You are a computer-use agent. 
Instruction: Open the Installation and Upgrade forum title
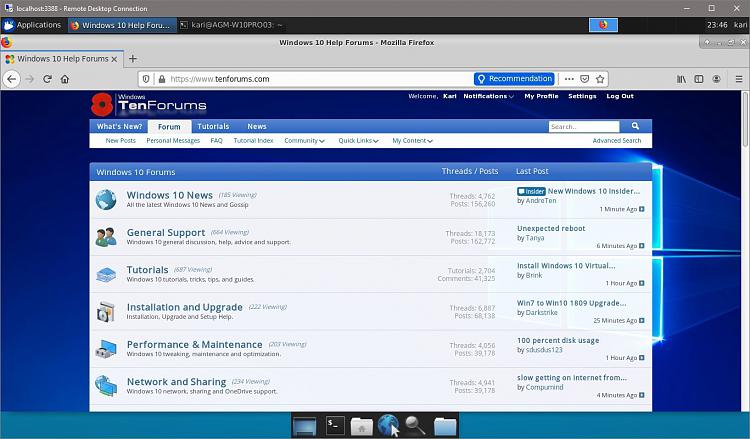185,307
